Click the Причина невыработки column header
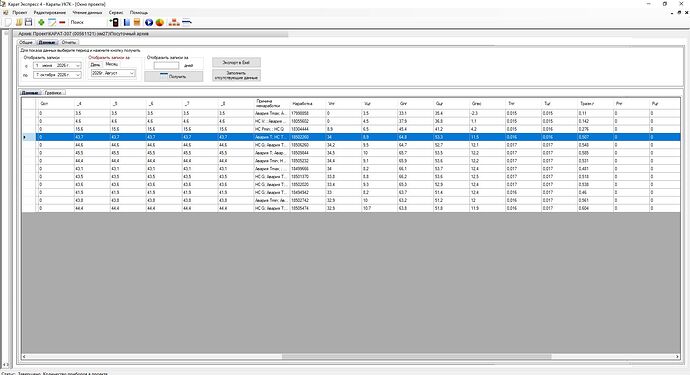Screen dimensions: 690x375 tap(272, 104)
